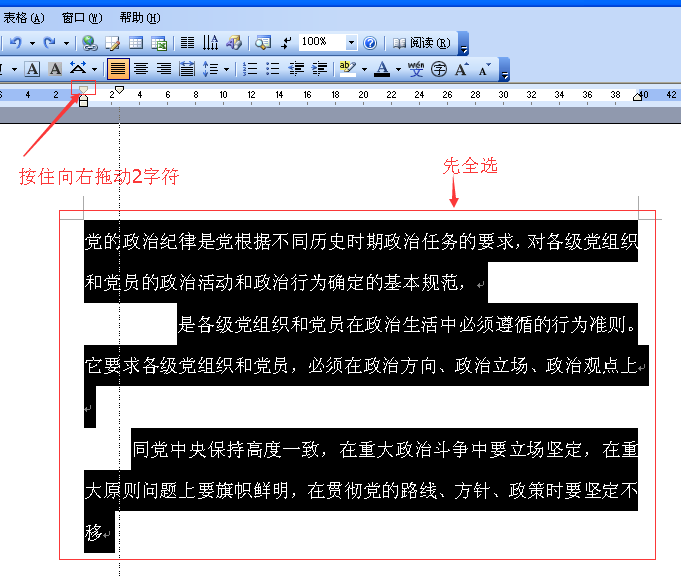Image resolution: width=681 pixels, height=578 pixels.
Task: Open the Font Color dropdown arrow
Action: pos(398,69)
